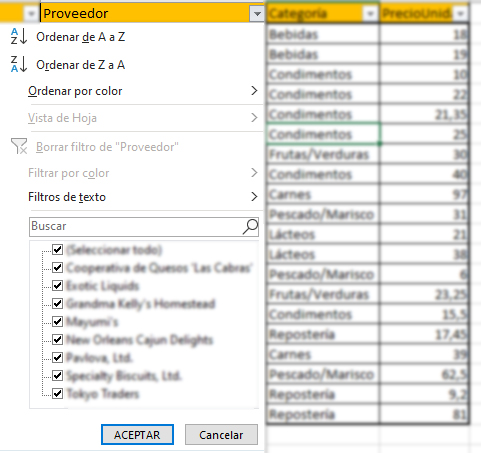The image size is (481, 453).
Task: Click the clear filter funnel icon
Action: 19,146
